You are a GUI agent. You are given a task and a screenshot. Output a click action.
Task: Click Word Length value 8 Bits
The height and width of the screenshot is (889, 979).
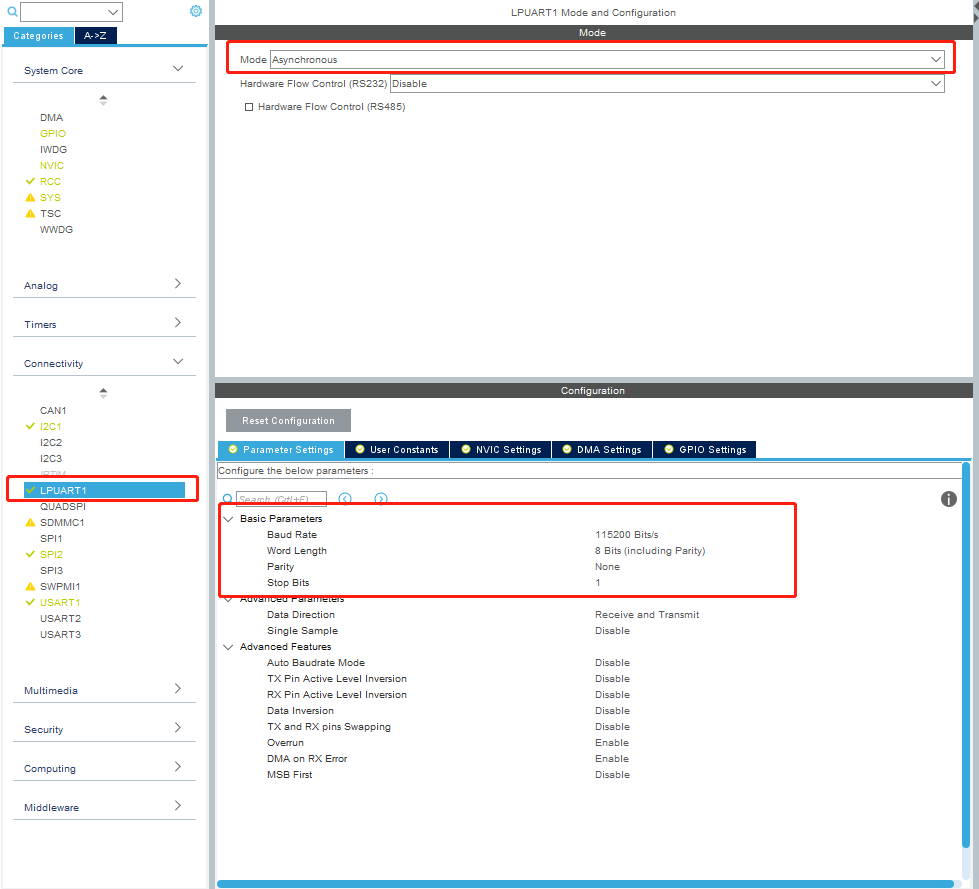click(x=650, y=551)
